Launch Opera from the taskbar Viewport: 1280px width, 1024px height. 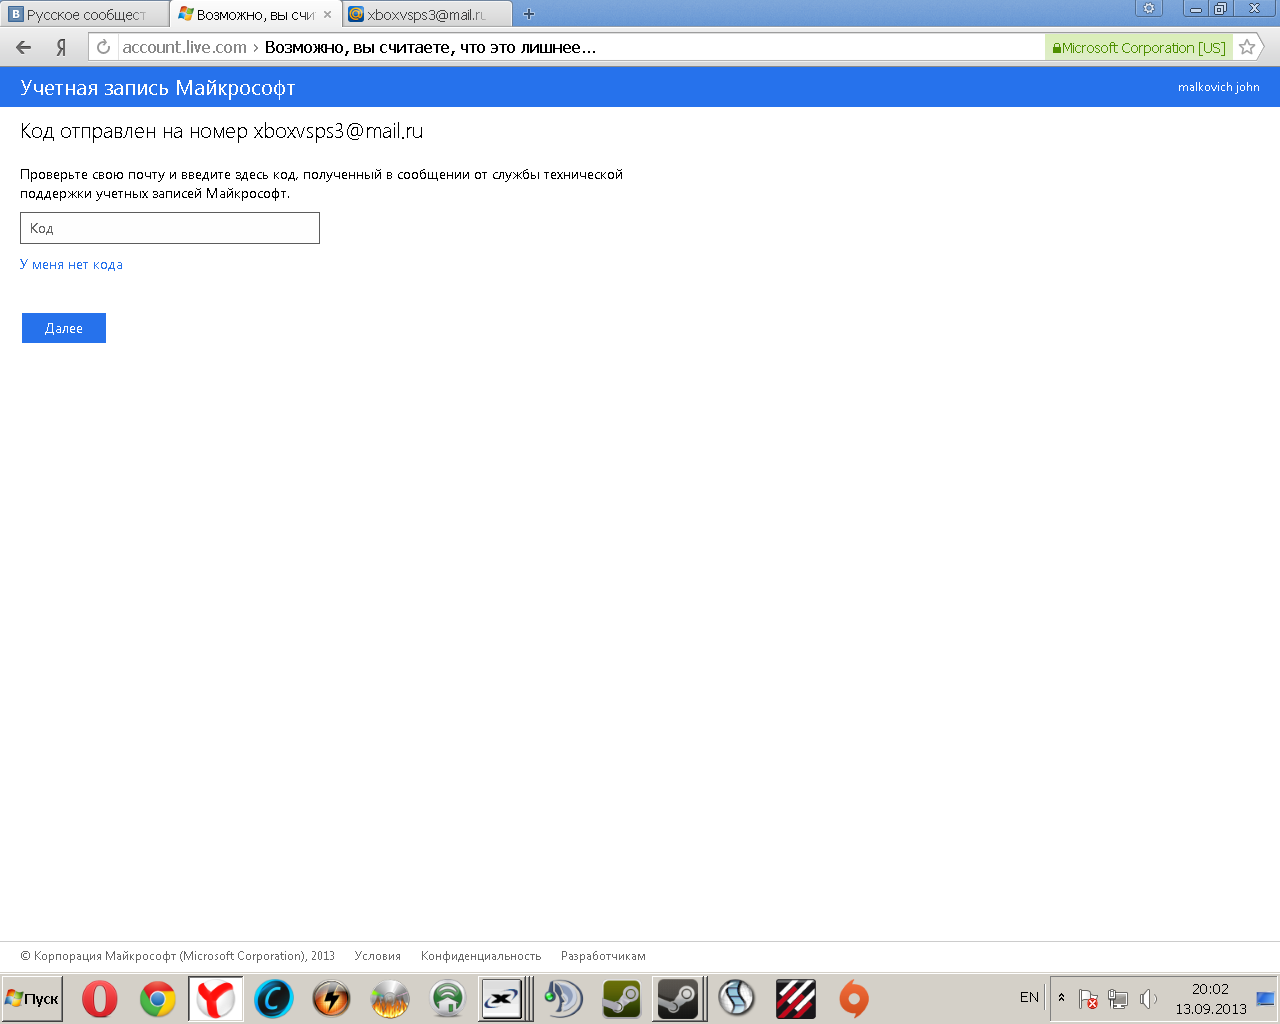[100, 998]
